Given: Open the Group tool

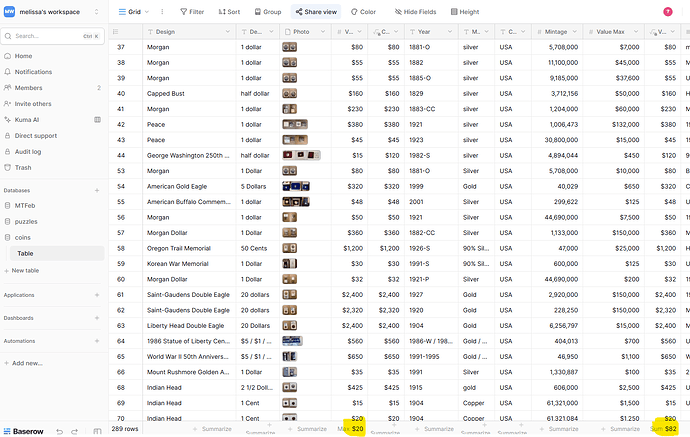Looking at the screenshot, I should 268,12.
